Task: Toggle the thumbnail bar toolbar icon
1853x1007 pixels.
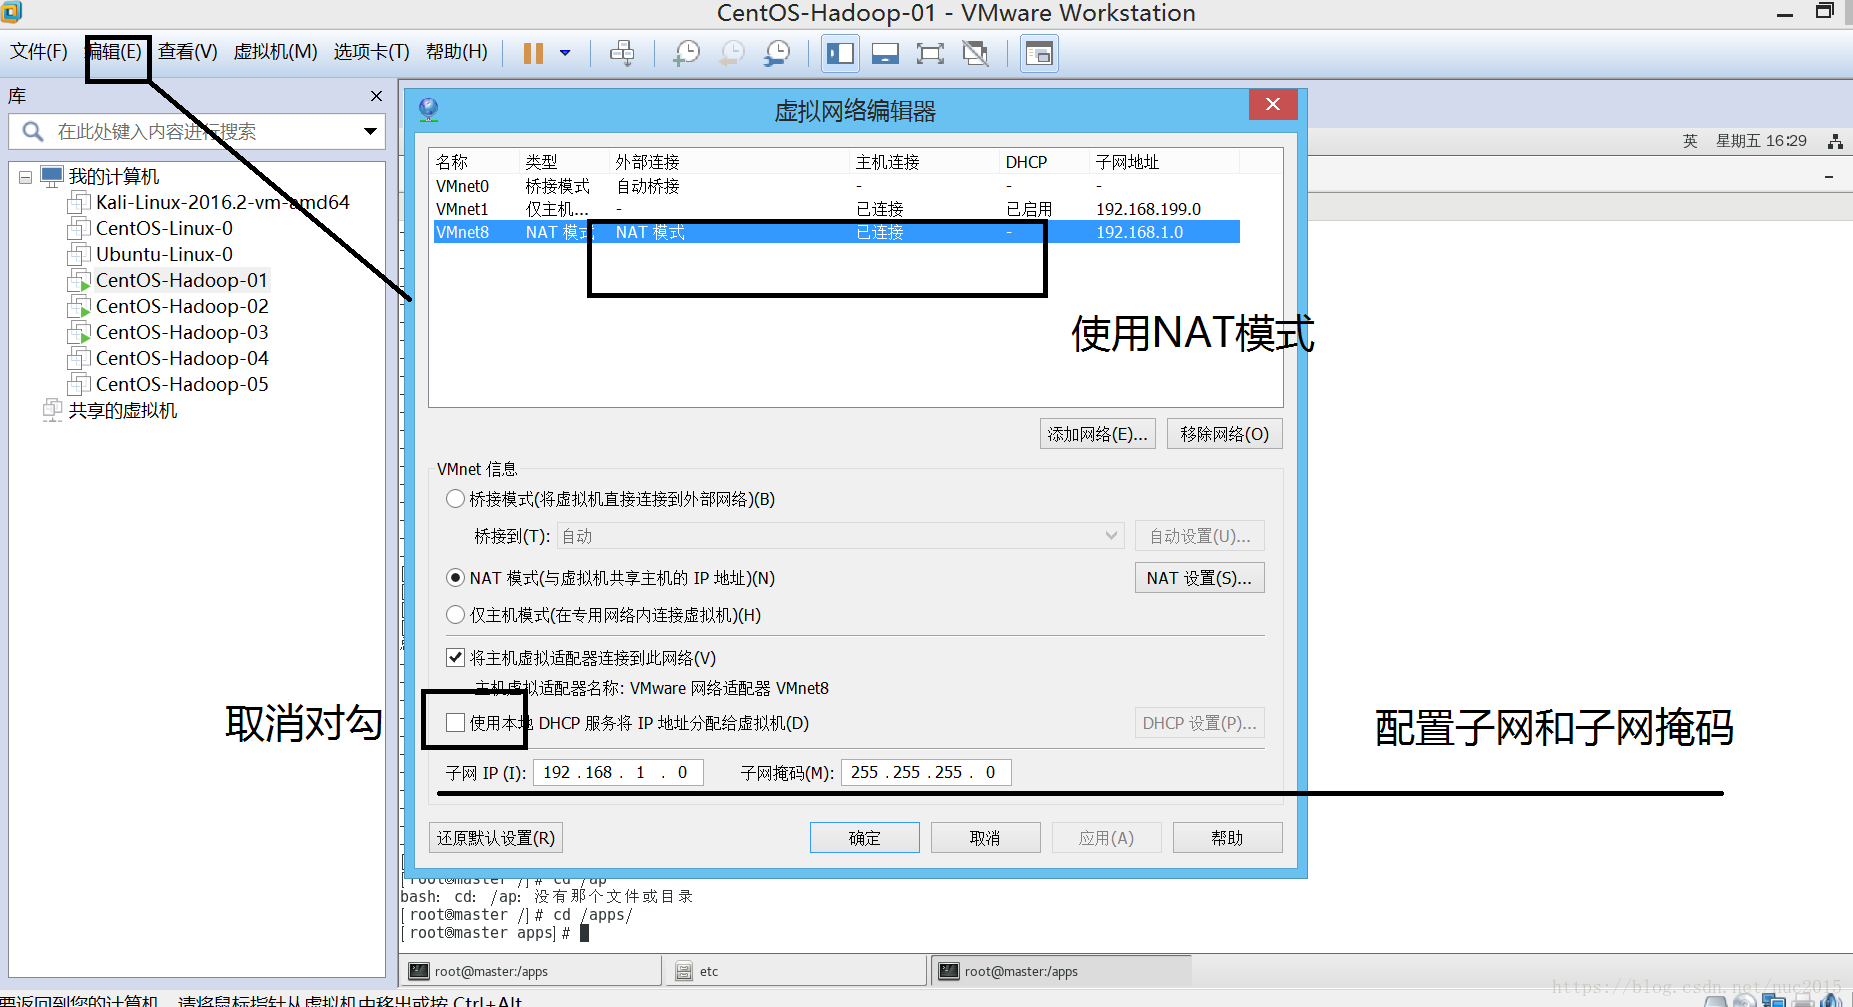Action: click(885, 53)
